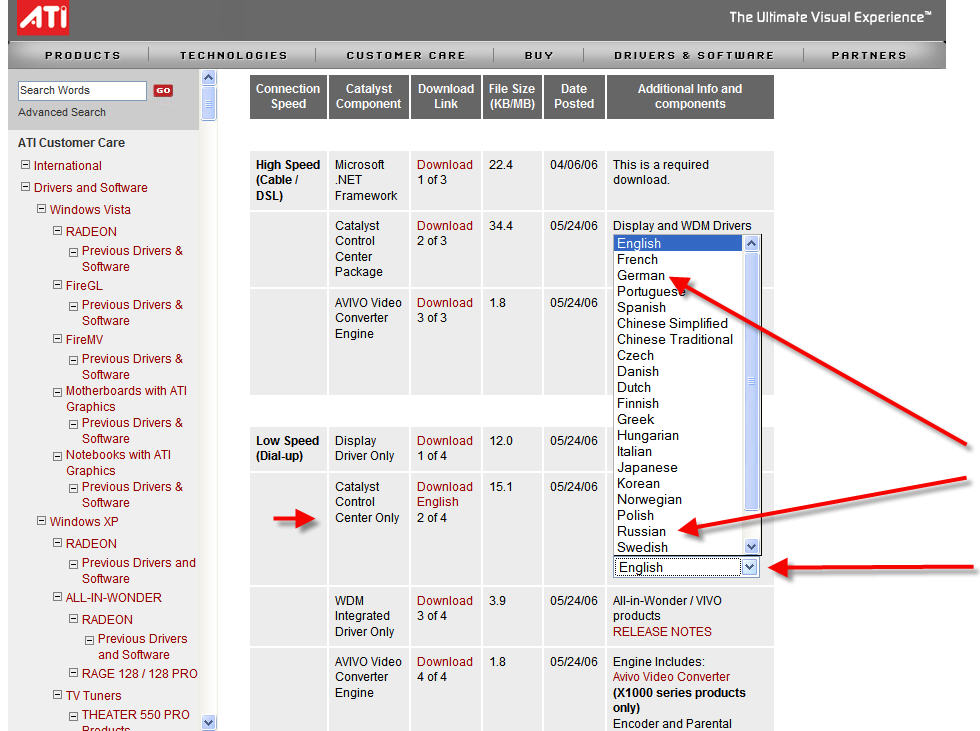Collapse the International tree node
The height and width of the screenshot is (731, 980).
coord(26,166)
